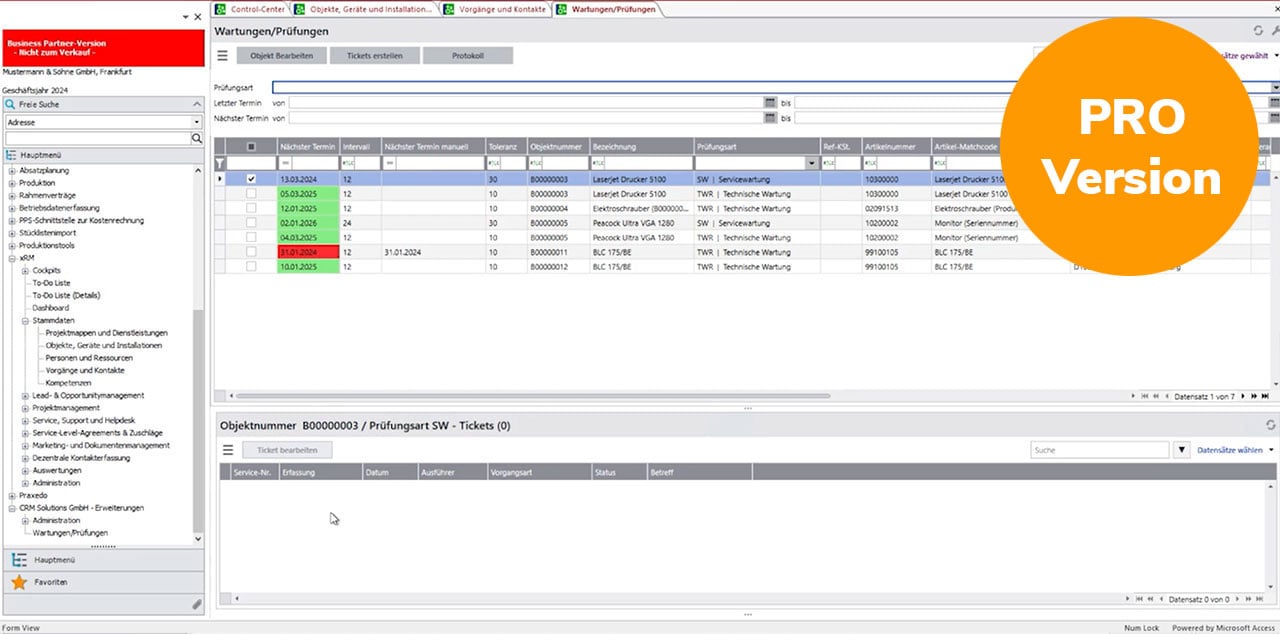Open the hamburger menu beside Objekt Bearbeiten
Viewport: 1280px width, 634px height.
click(222, 56)
